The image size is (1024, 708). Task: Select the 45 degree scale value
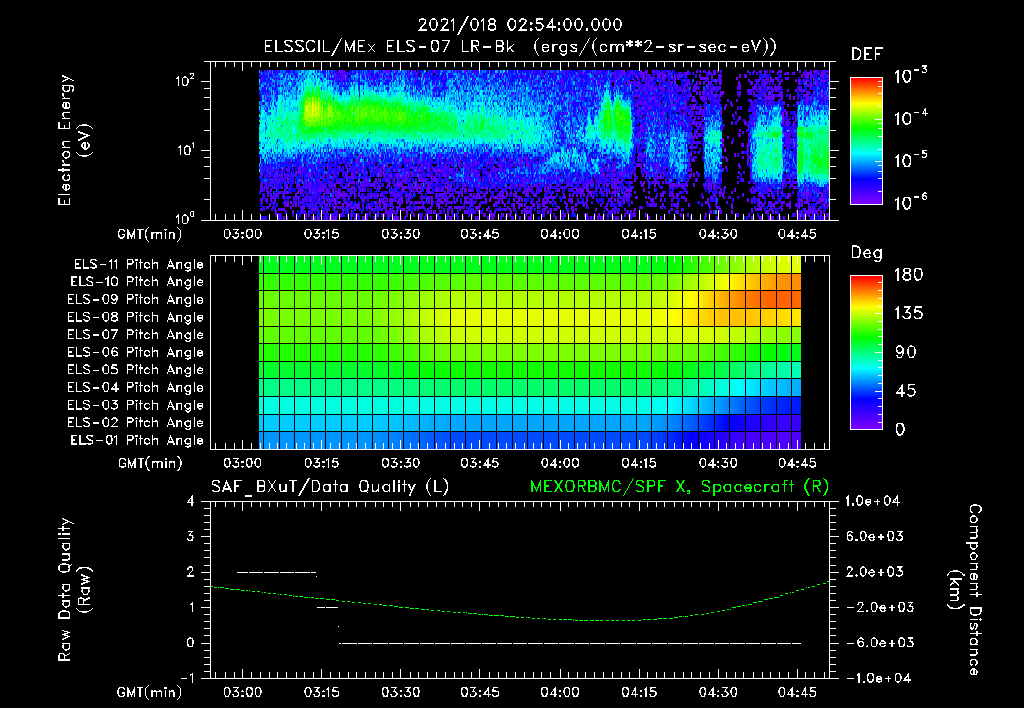[905, 391]
